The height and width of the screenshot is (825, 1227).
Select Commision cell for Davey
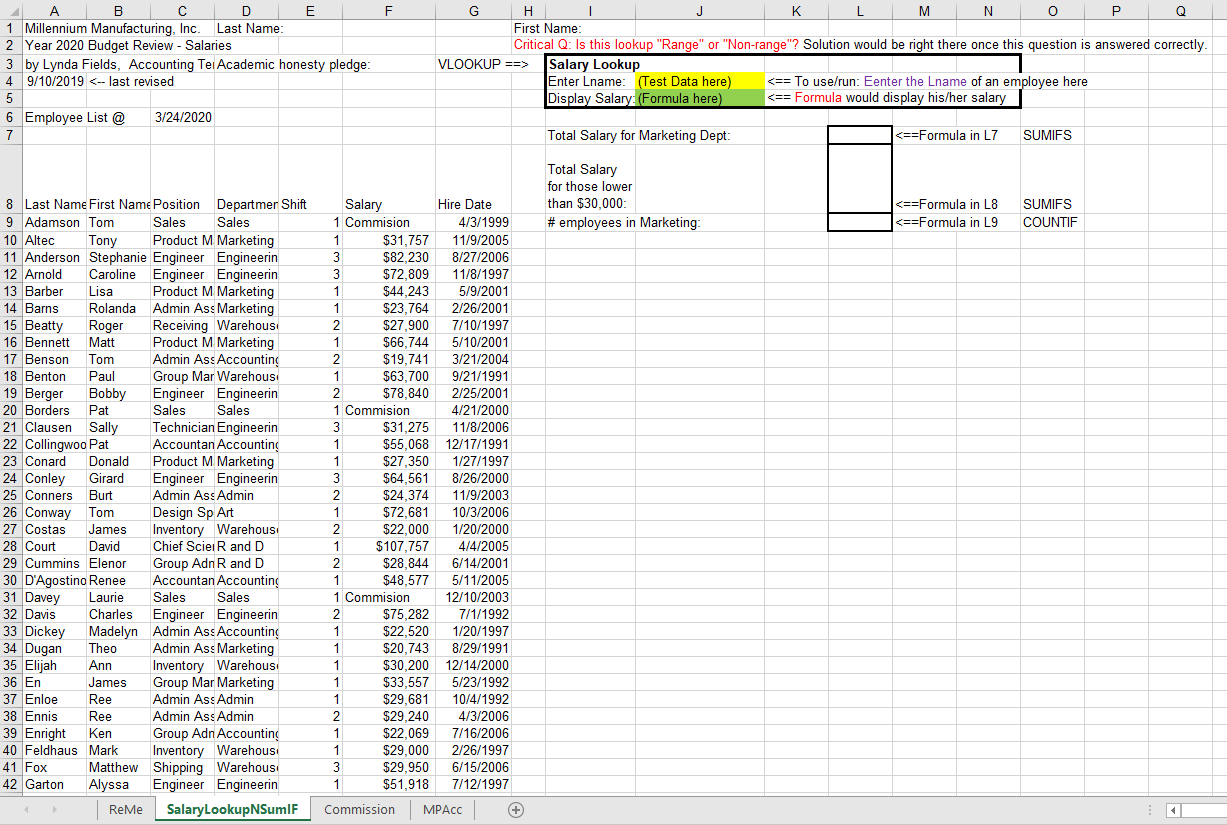[387, 597]
